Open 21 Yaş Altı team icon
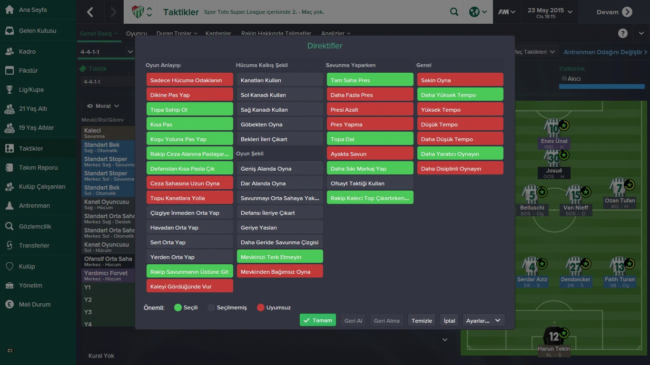The height and width of the screenshot is (365, 650). (x=9, y=109)
